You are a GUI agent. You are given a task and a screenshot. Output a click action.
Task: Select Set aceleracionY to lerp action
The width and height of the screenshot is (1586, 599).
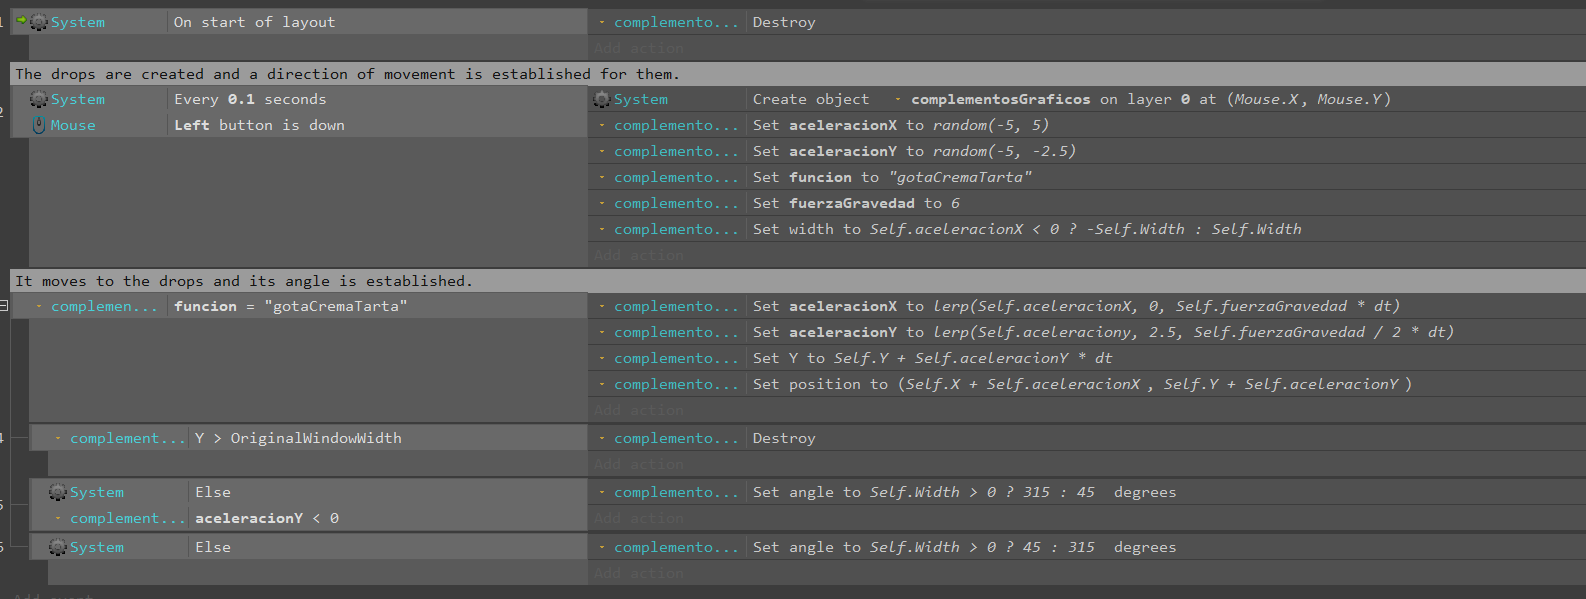click(x=1088, y=332)
